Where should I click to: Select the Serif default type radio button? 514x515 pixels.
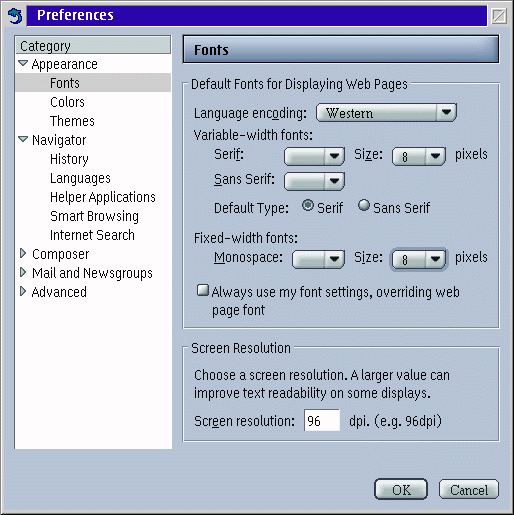point(308,205)
